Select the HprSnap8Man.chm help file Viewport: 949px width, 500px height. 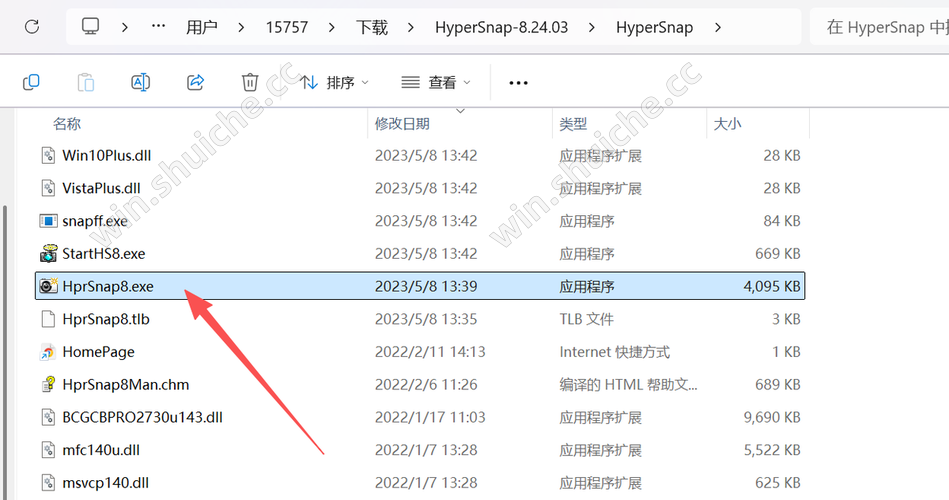click(125, 385)
